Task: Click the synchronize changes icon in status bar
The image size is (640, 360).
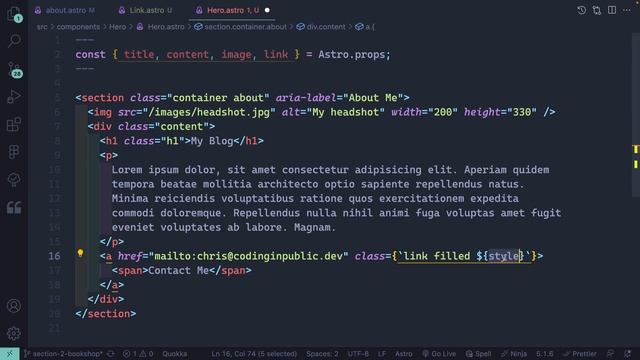Action: (x=111, y=354)
